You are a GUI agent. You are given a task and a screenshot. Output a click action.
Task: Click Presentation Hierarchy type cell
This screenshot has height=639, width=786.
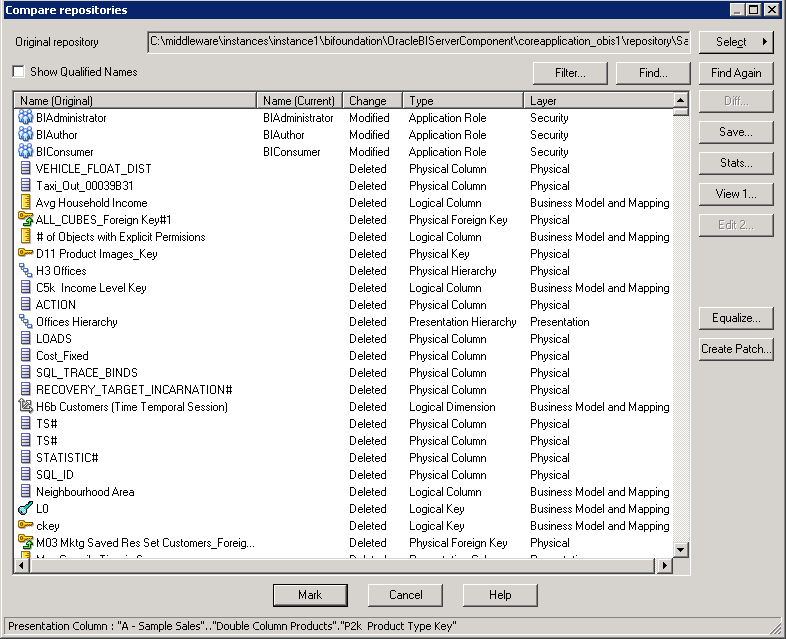coord(463,322)
